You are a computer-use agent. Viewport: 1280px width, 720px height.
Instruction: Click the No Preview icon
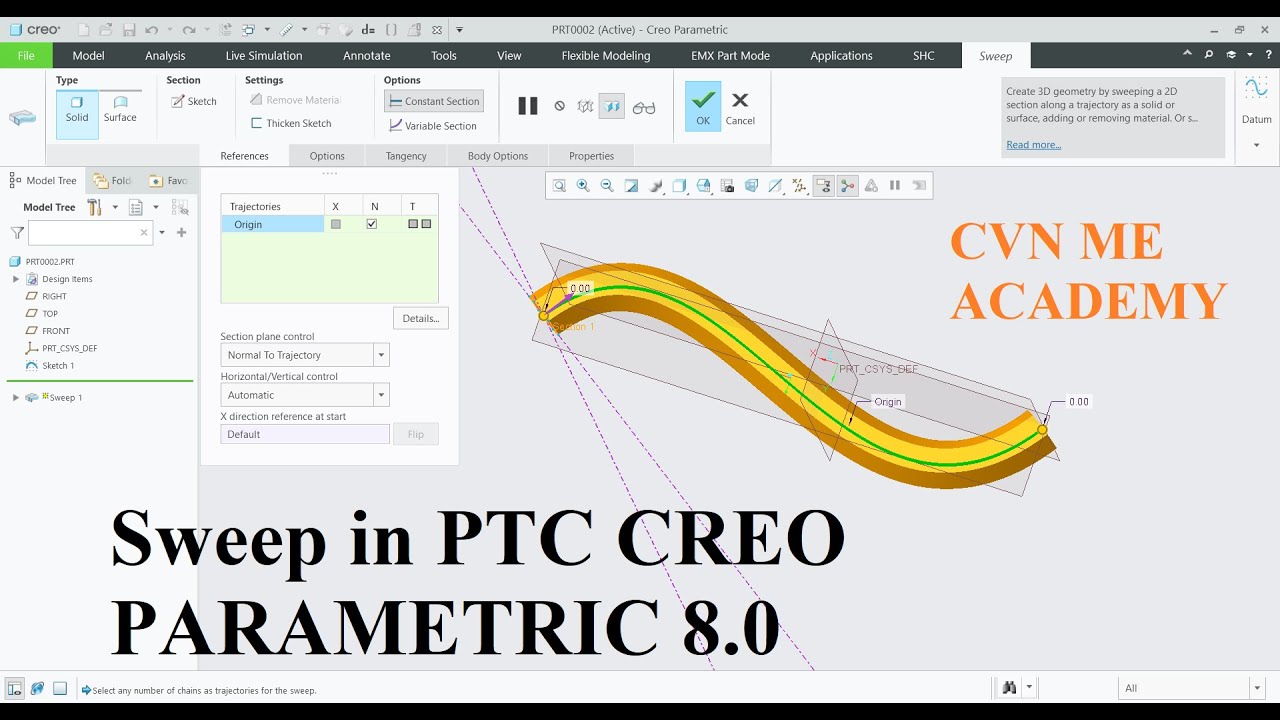click(x=559, y=106)
